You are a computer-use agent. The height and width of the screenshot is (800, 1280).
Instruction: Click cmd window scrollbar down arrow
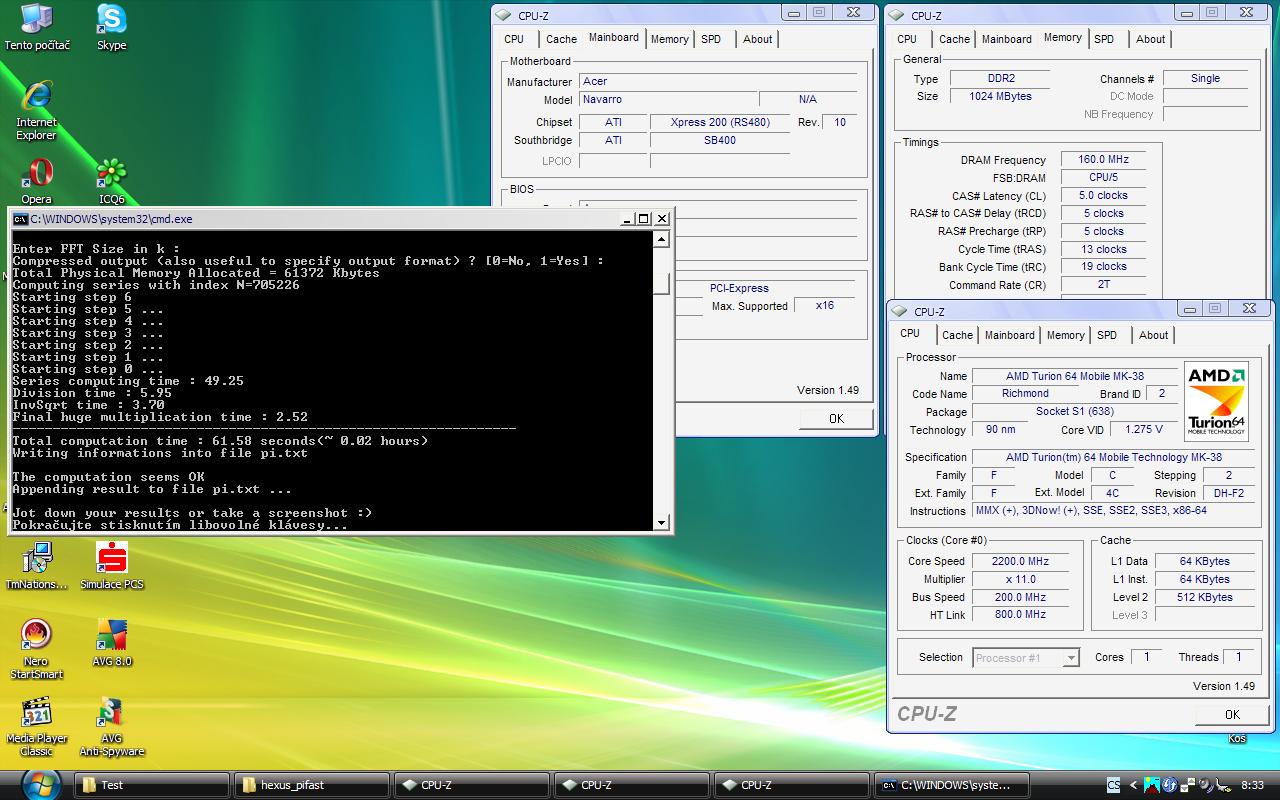tap(661, 523)
